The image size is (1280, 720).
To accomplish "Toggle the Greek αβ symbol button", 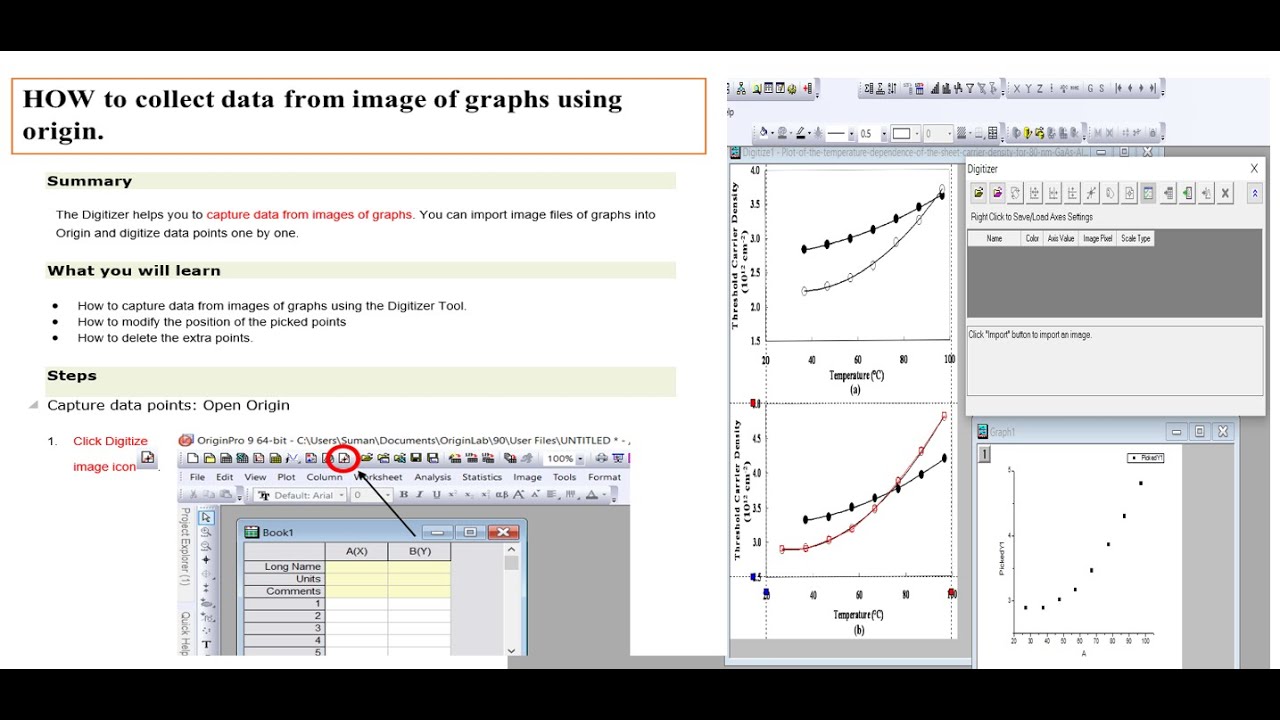I will click(501, 495).
